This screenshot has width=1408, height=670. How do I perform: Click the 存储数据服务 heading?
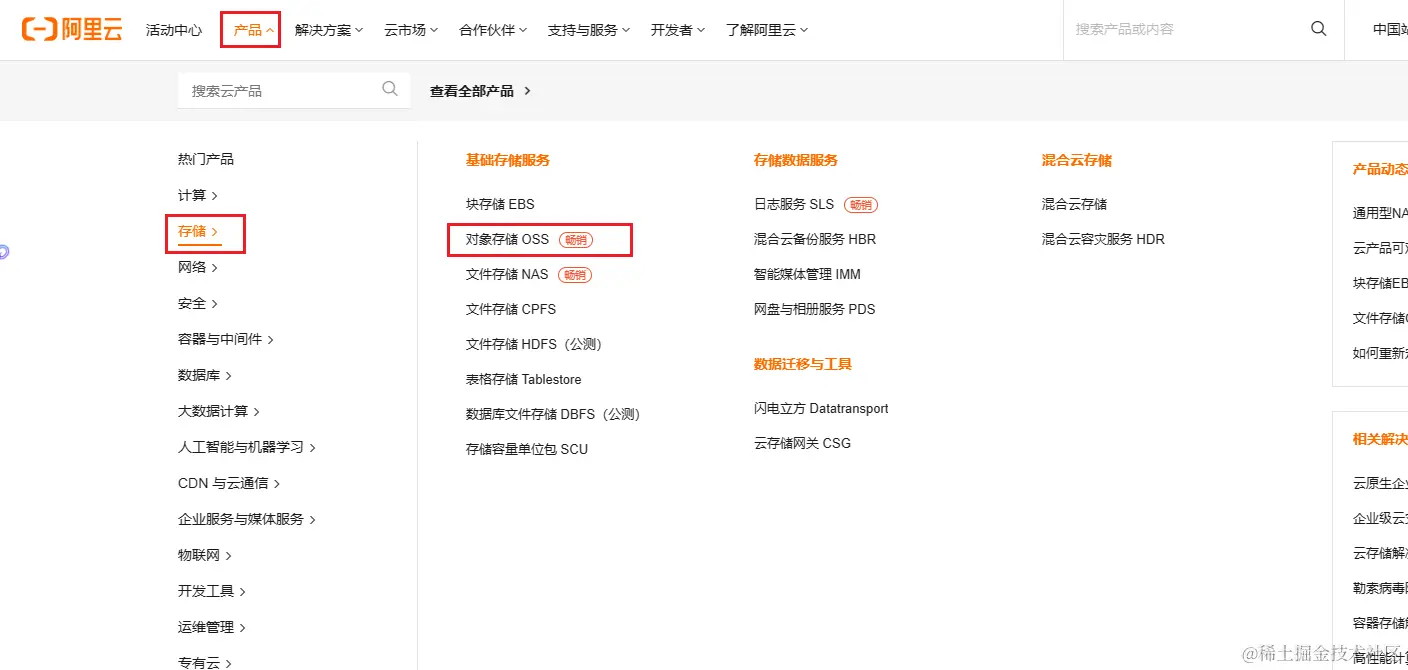[x=796, y=160]
